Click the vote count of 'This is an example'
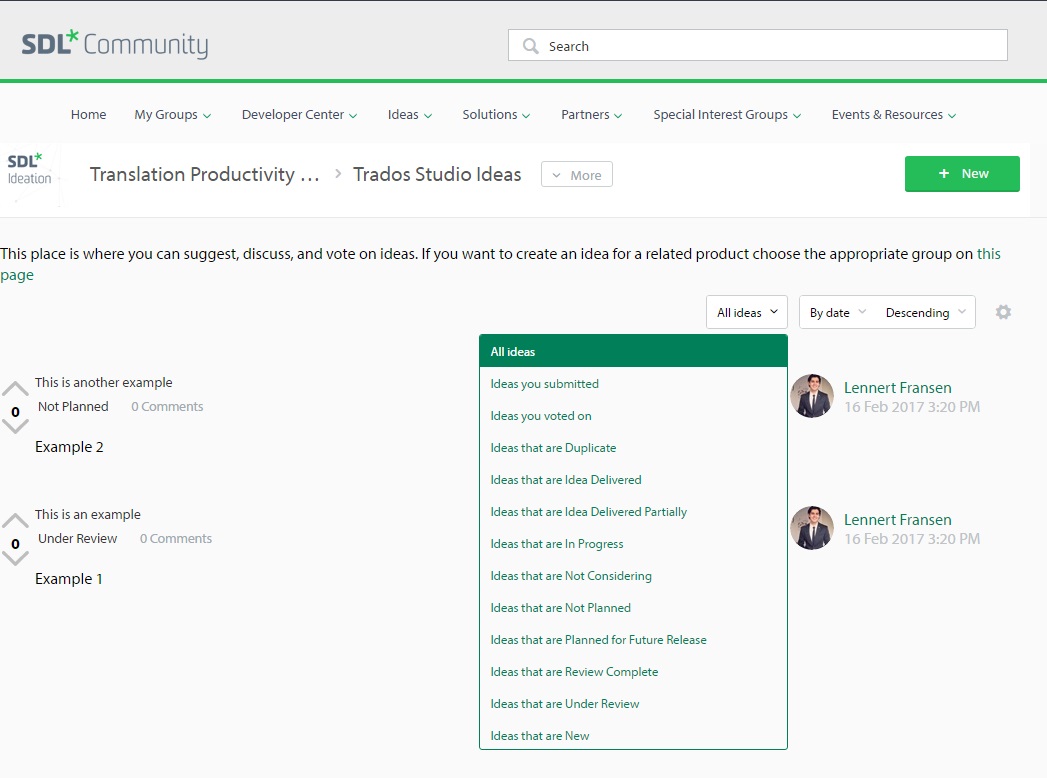1047x778 pixels. [x=15, y=544]
